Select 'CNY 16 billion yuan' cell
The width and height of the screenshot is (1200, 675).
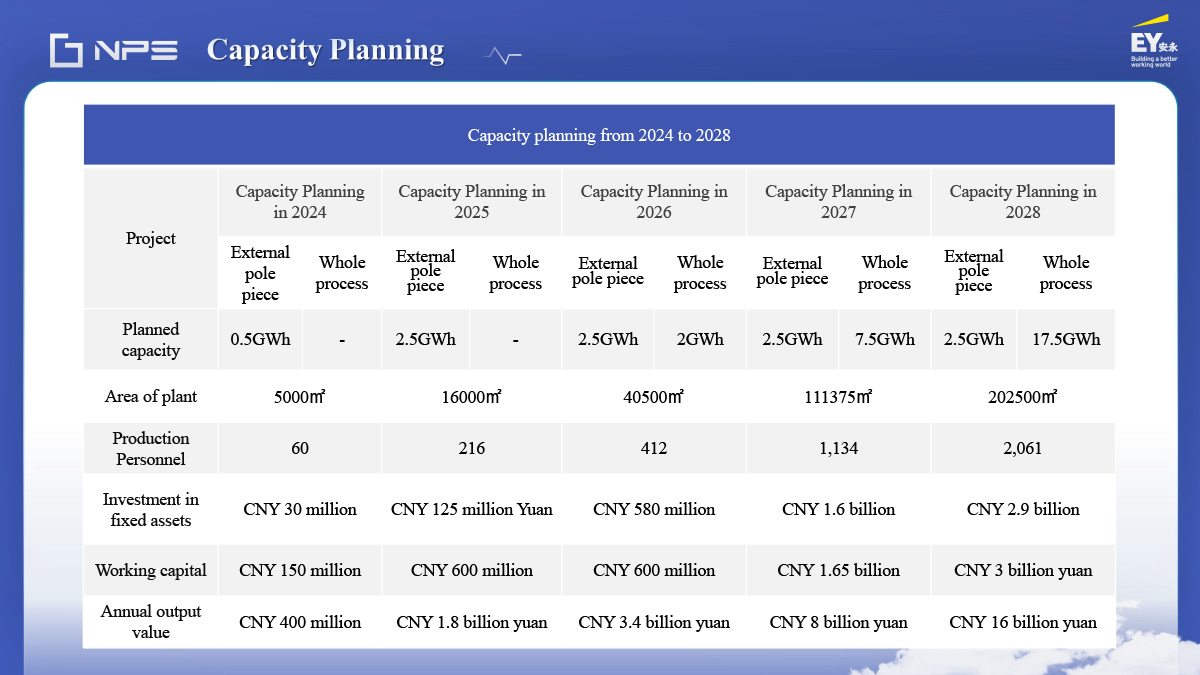tap(1023, 622)
